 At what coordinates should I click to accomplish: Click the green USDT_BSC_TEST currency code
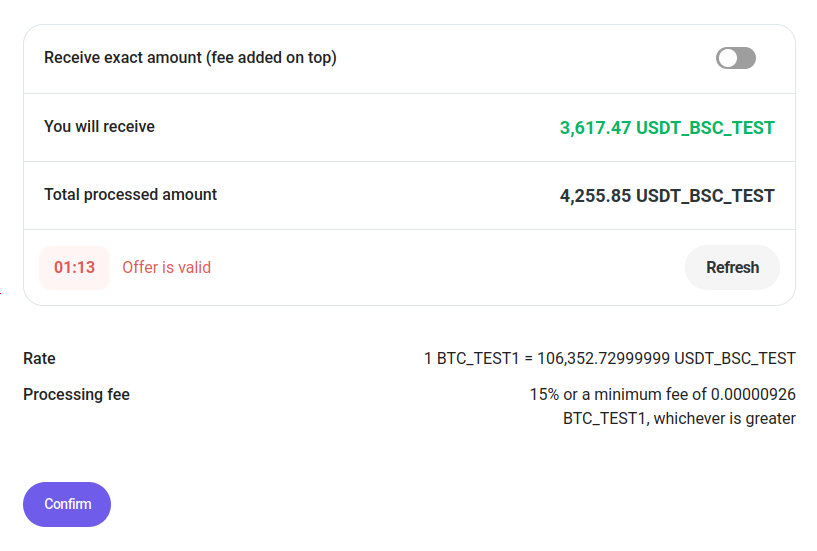tap(705, 128)
